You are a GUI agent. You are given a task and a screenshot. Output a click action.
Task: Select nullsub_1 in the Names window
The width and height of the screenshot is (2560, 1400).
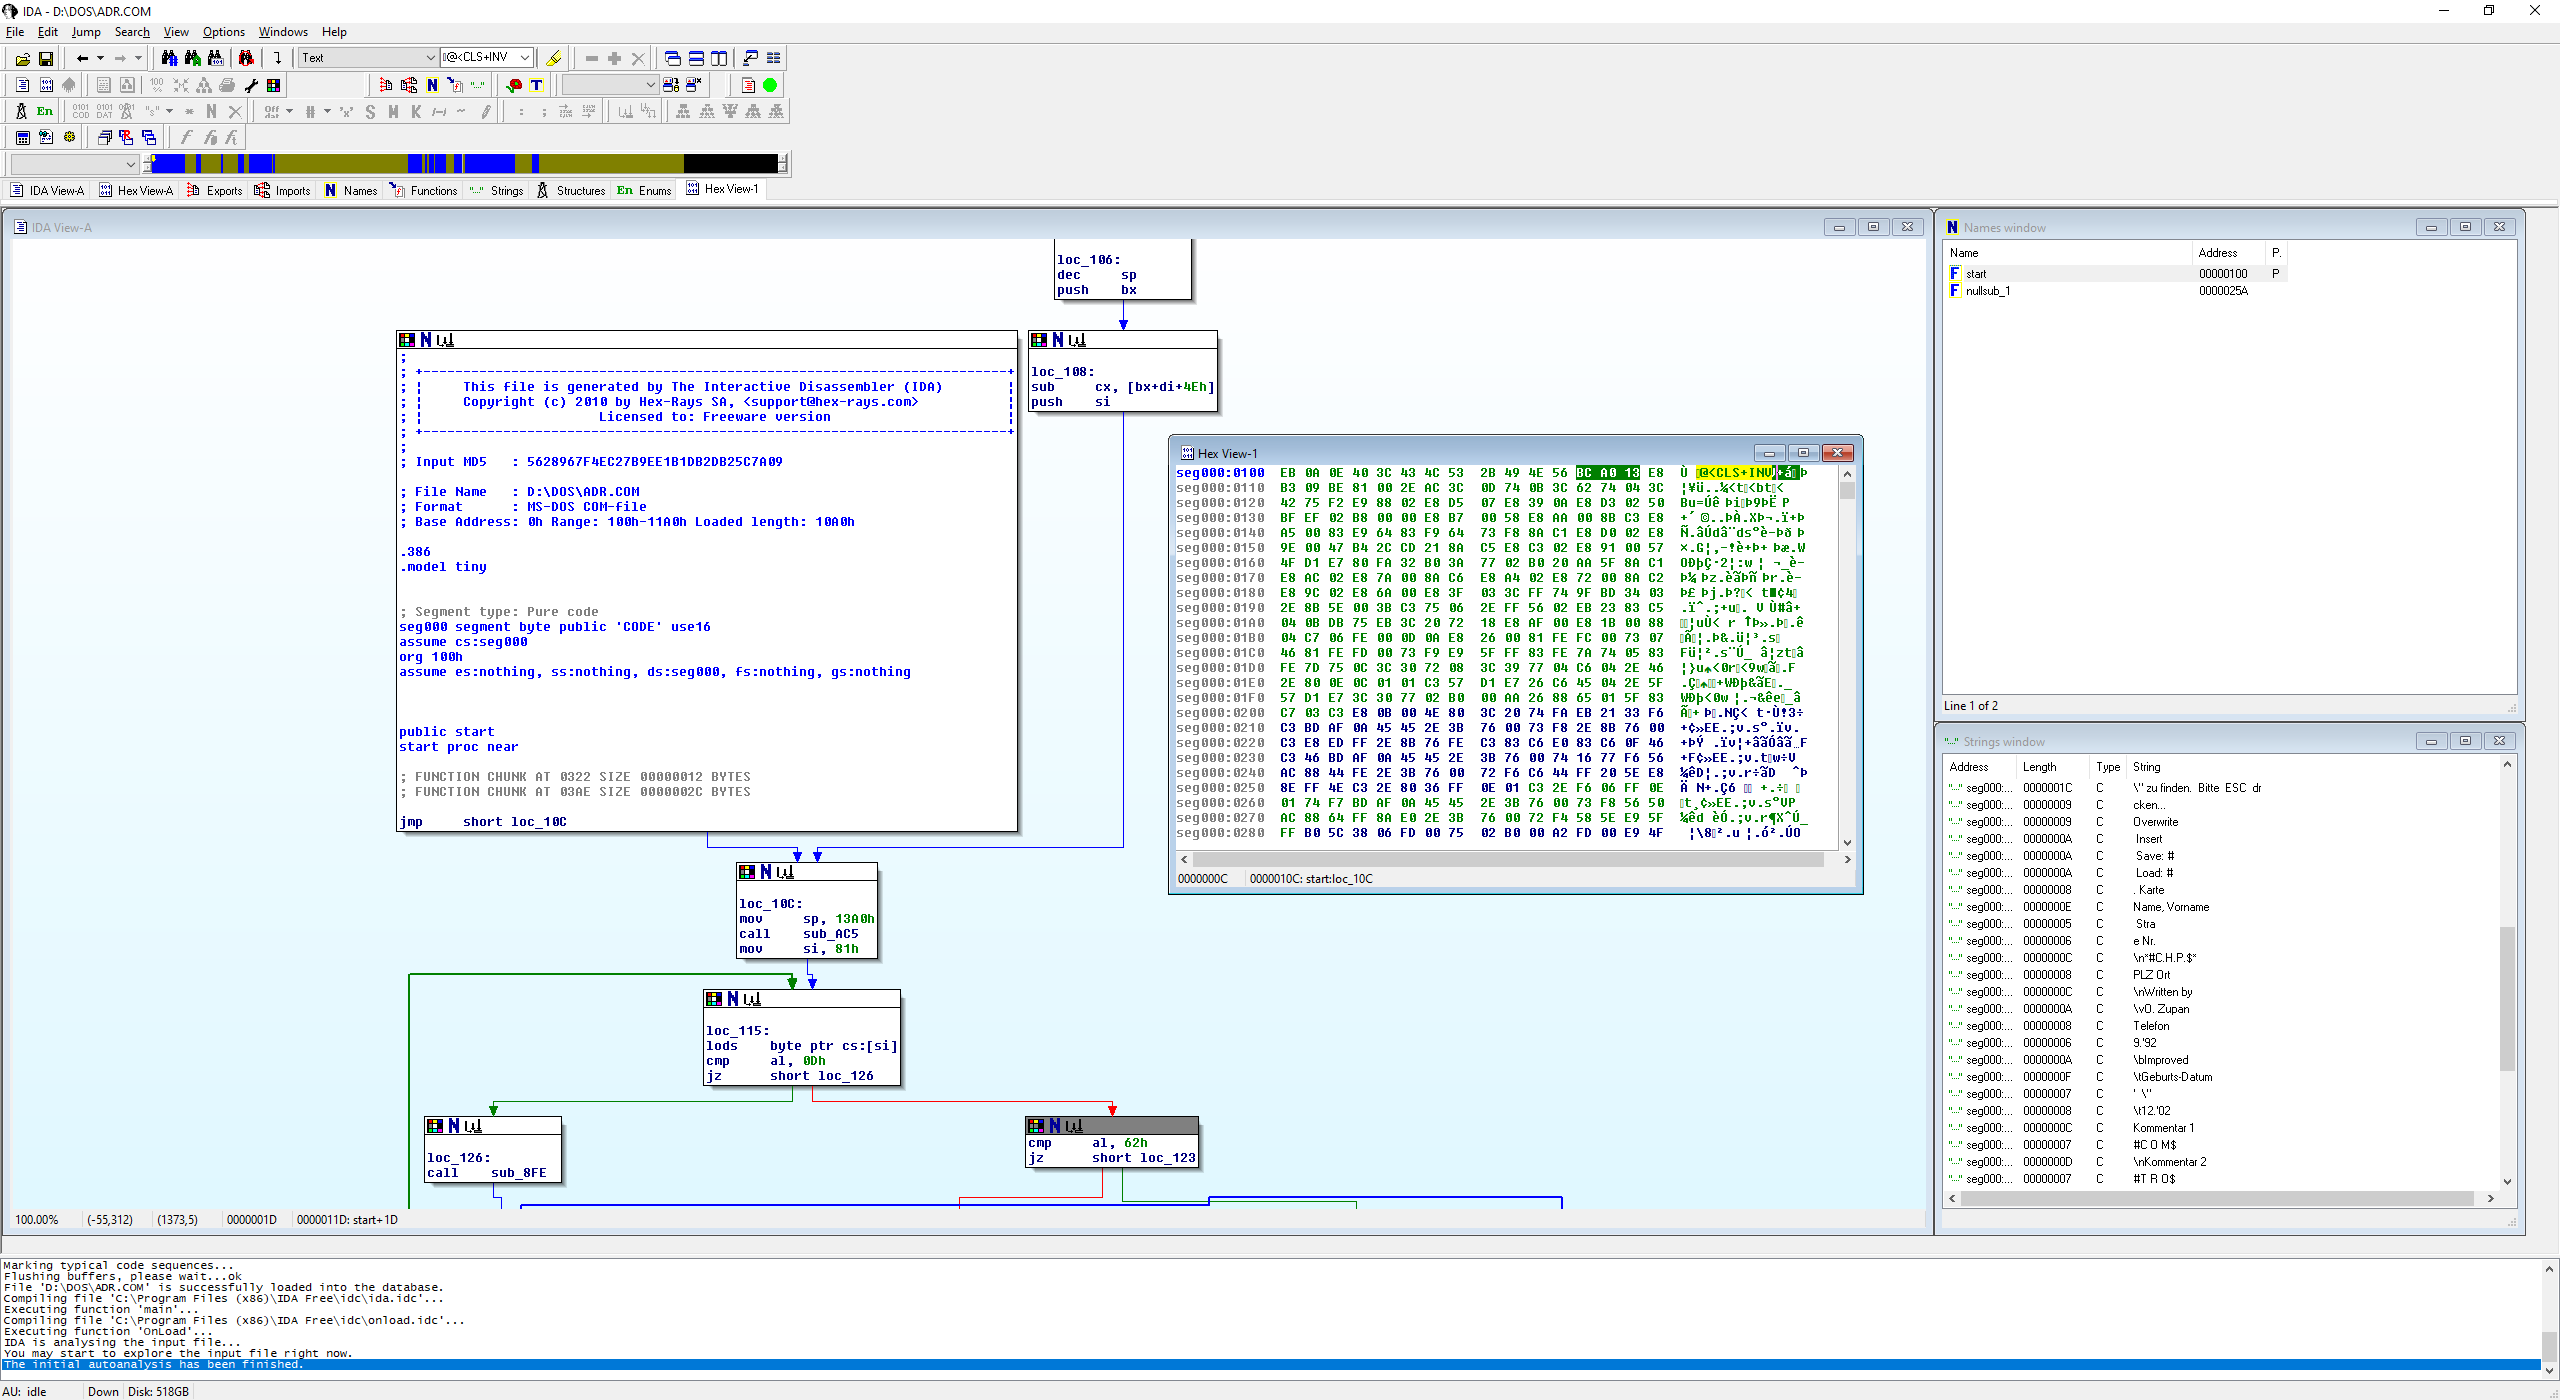(1987, 291)
